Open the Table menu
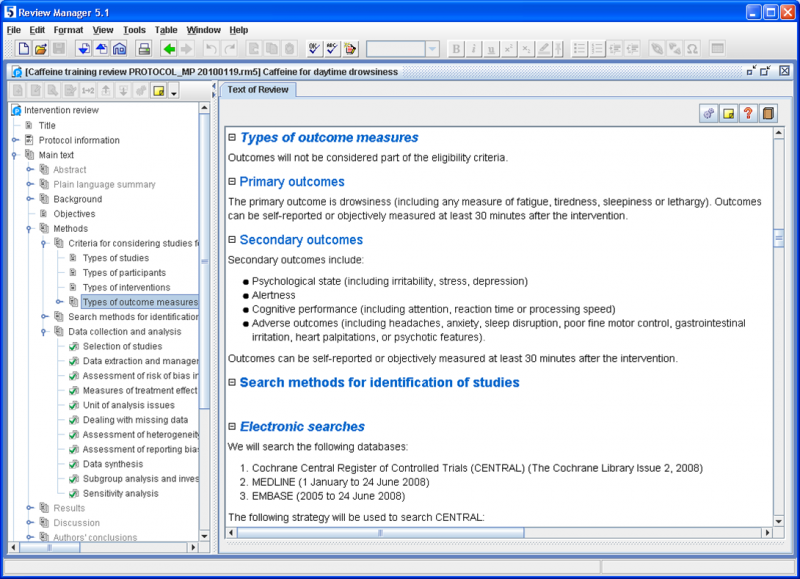This screenshot has height=579, width=800. click(x=166, y=30)
